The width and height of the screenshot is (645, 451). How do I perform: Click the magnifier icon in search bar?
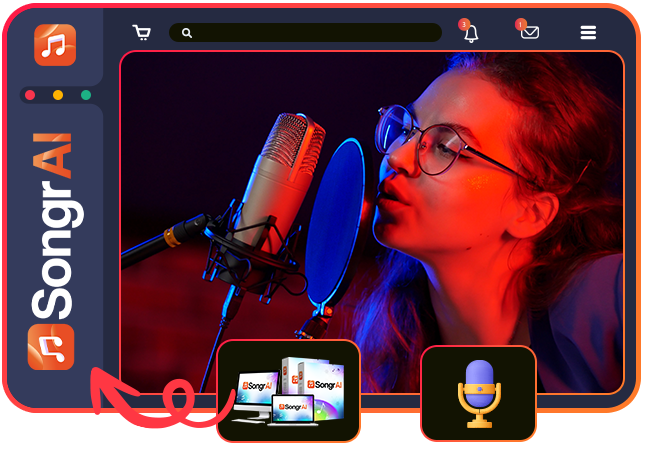pos(187,33)
